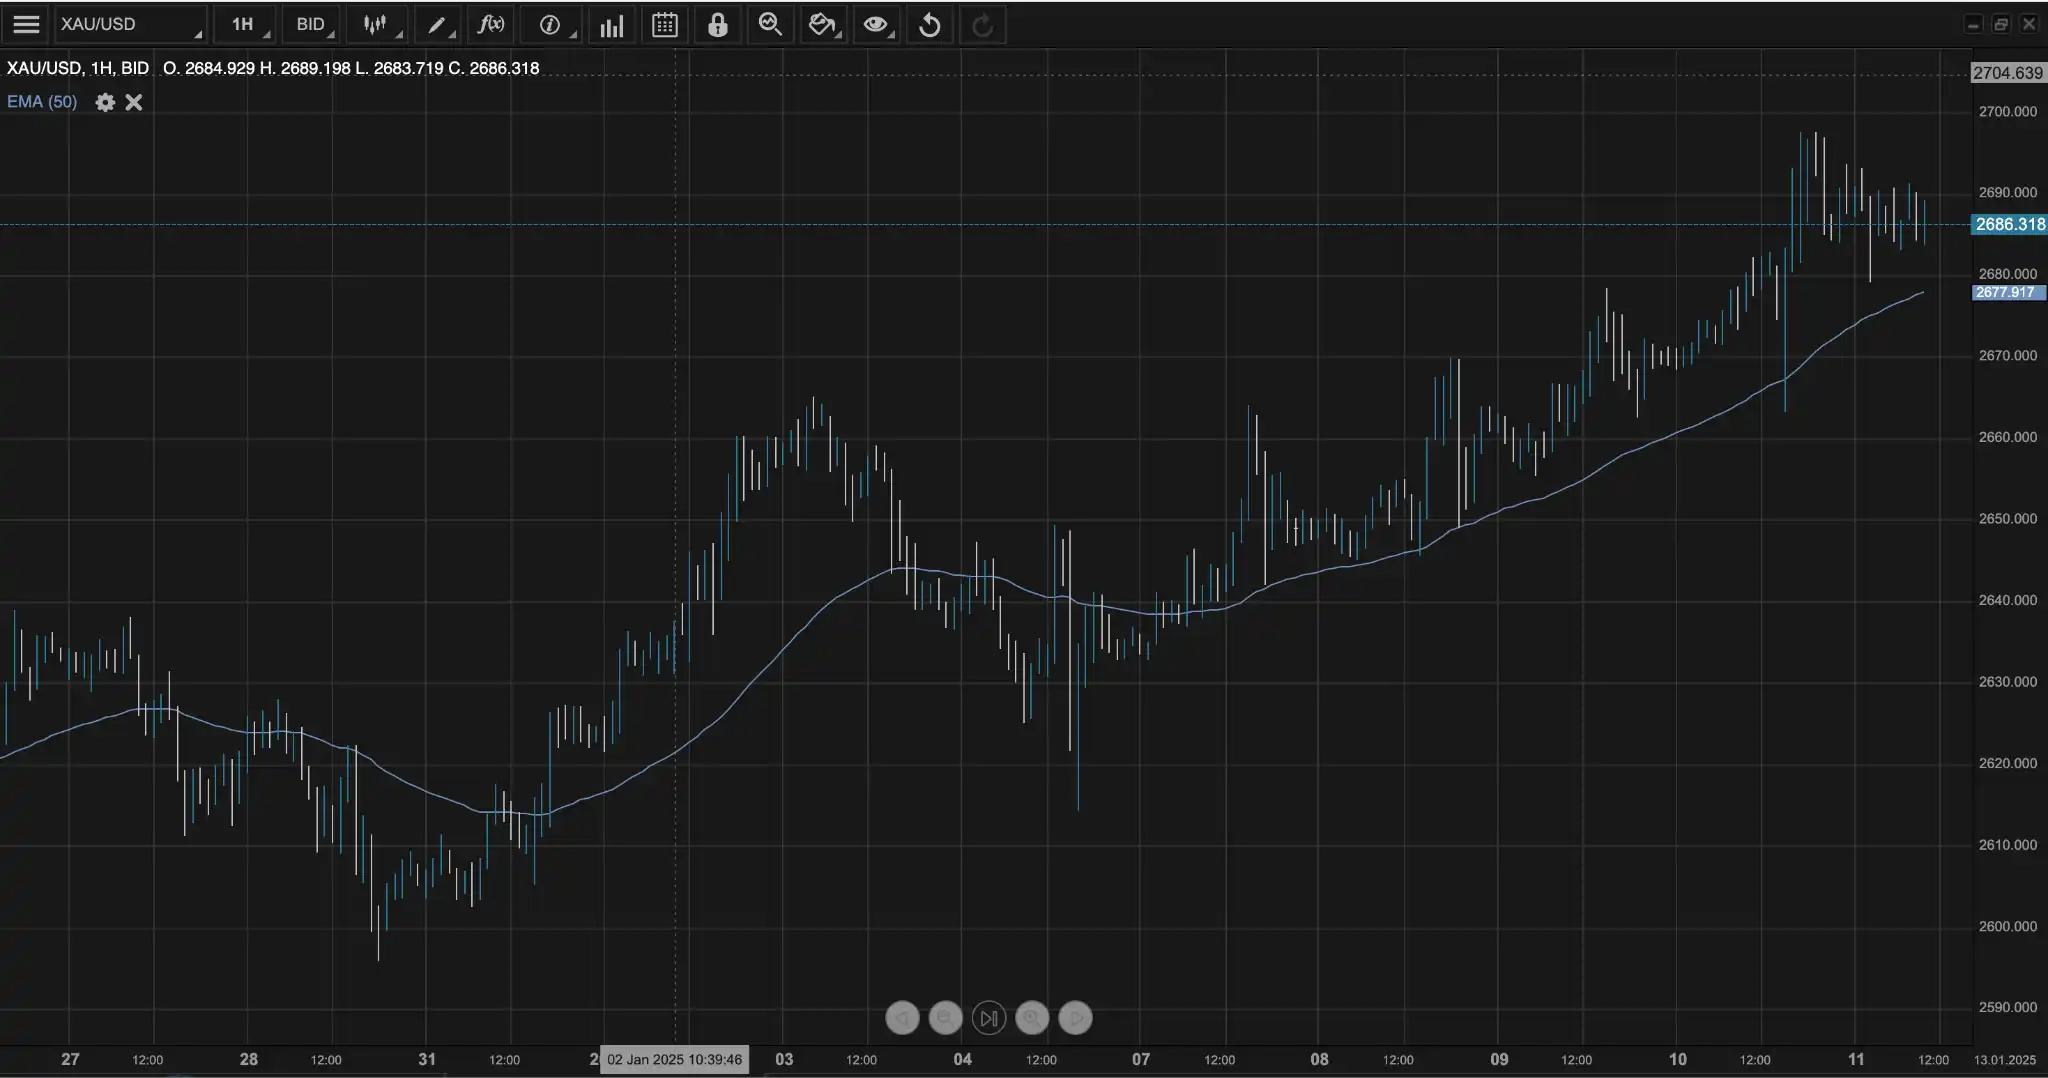
Task: Open the calendar date picker icon
Action: pos(665,24)
